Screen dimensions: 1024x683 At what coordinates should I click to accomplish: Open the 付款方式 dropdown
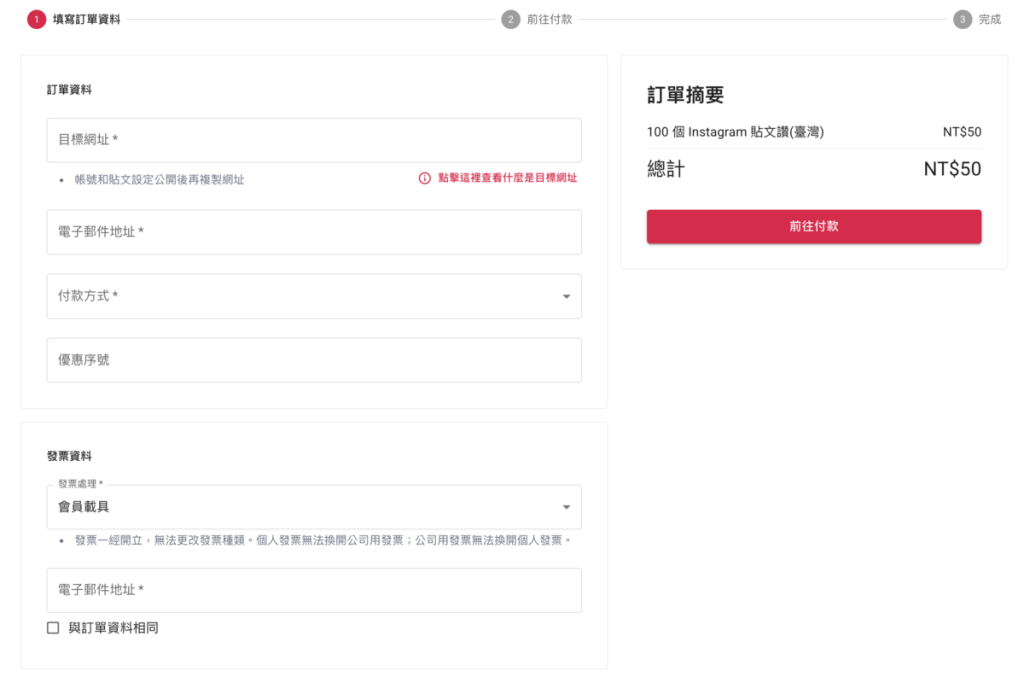click(314, 296)
